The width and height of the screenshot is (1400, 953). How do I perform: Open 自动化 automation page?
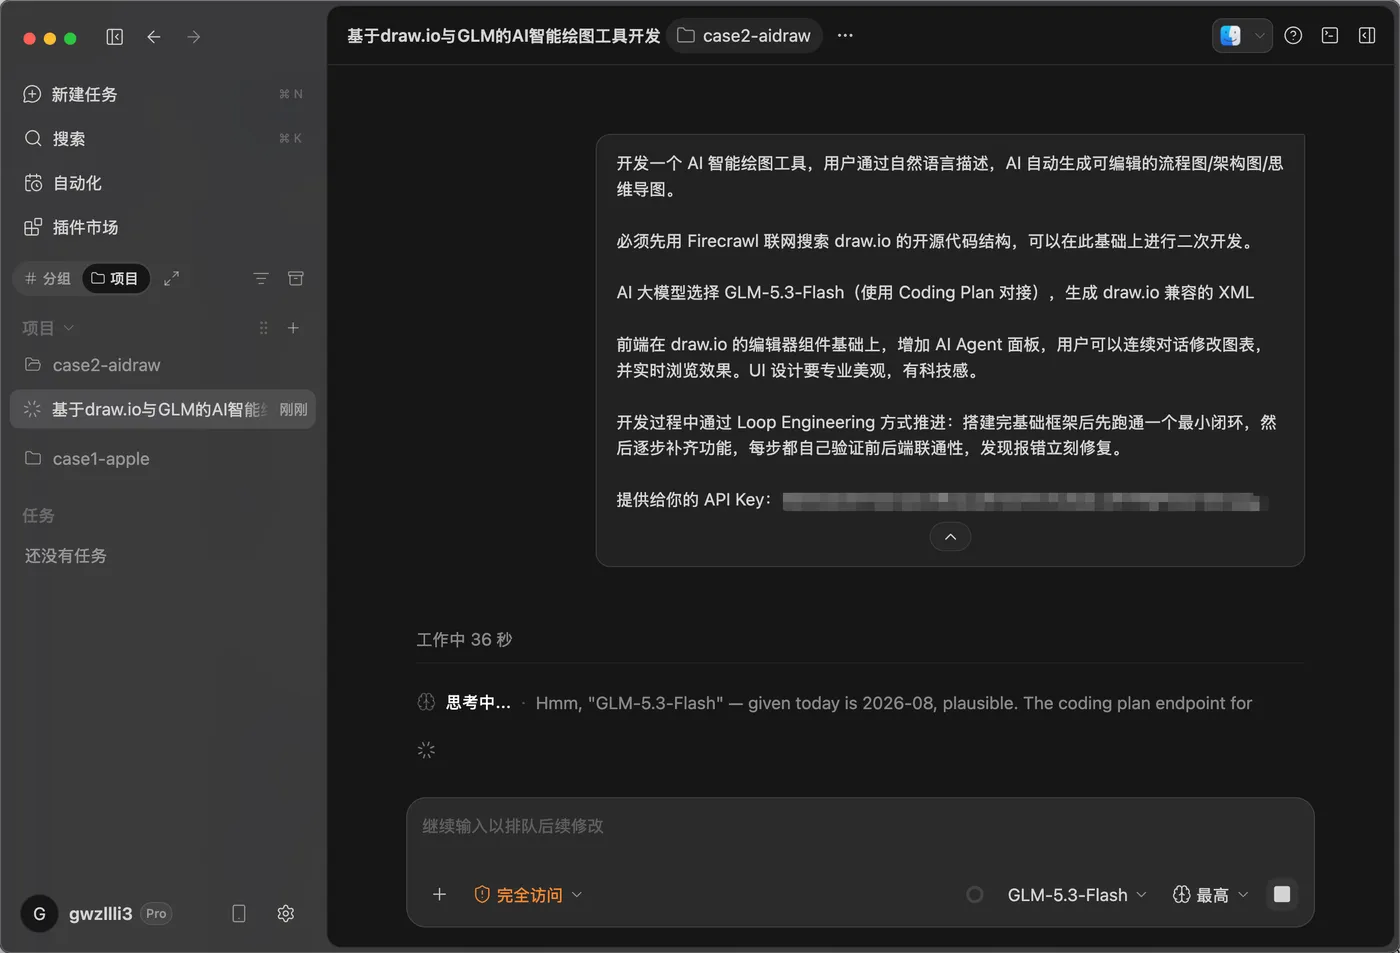pyautogui.click(x=163, y=183)
